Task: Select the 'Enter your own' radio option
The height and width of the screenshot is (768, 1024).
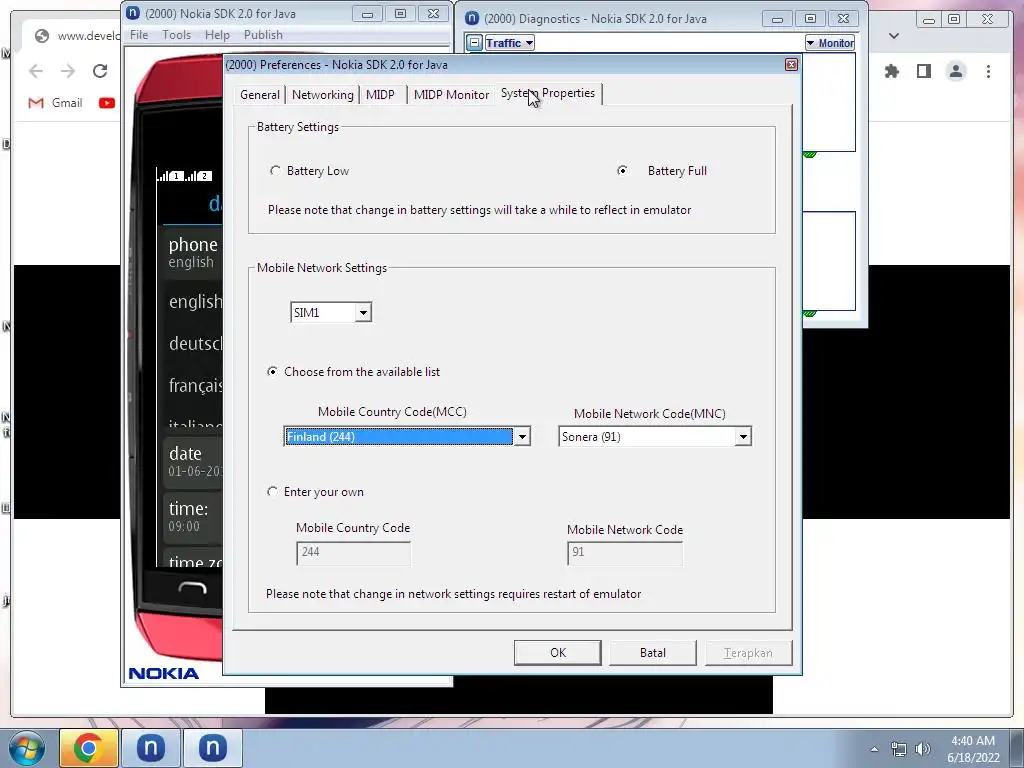Action: (x=272, y=492)
